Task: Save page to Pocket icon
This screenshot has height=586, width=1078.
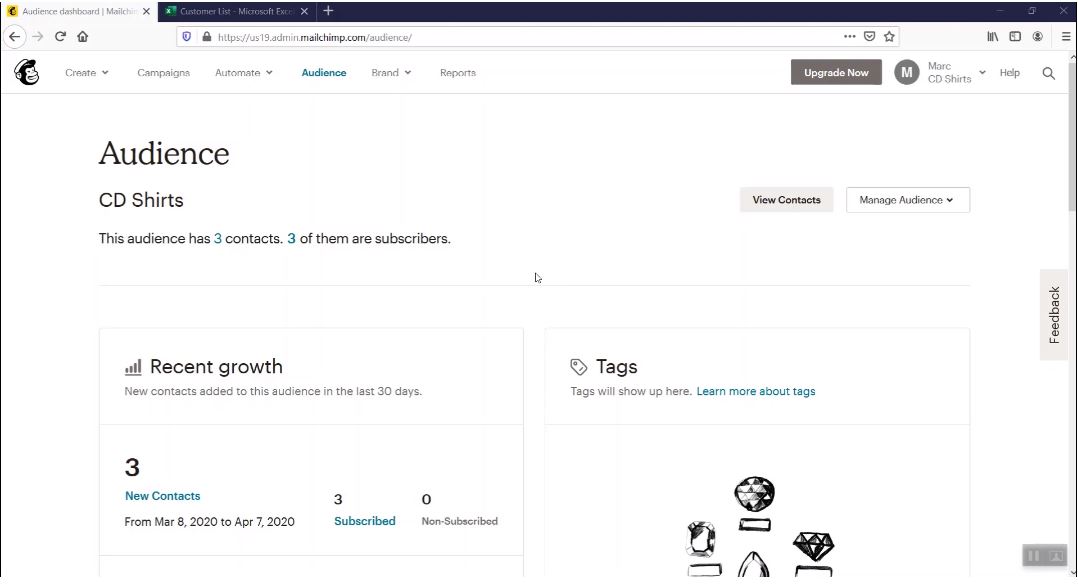Action: pyautogui.click(x=869, y=36)
